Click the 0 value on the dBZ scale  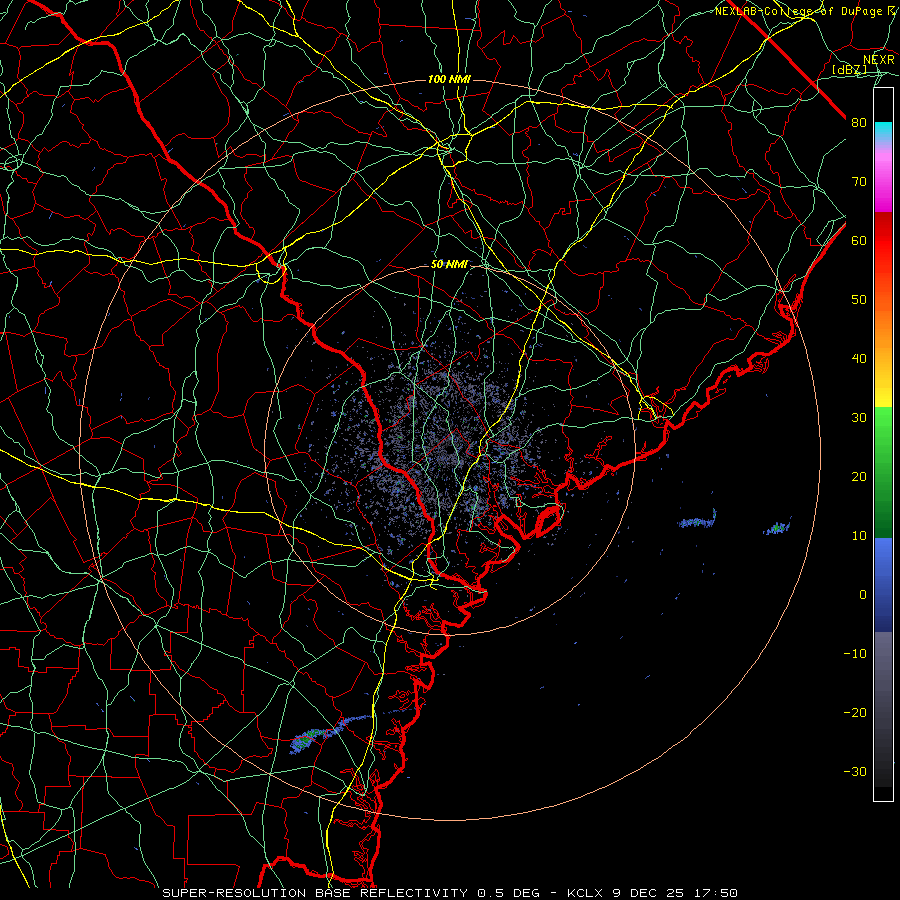point(863,595)
